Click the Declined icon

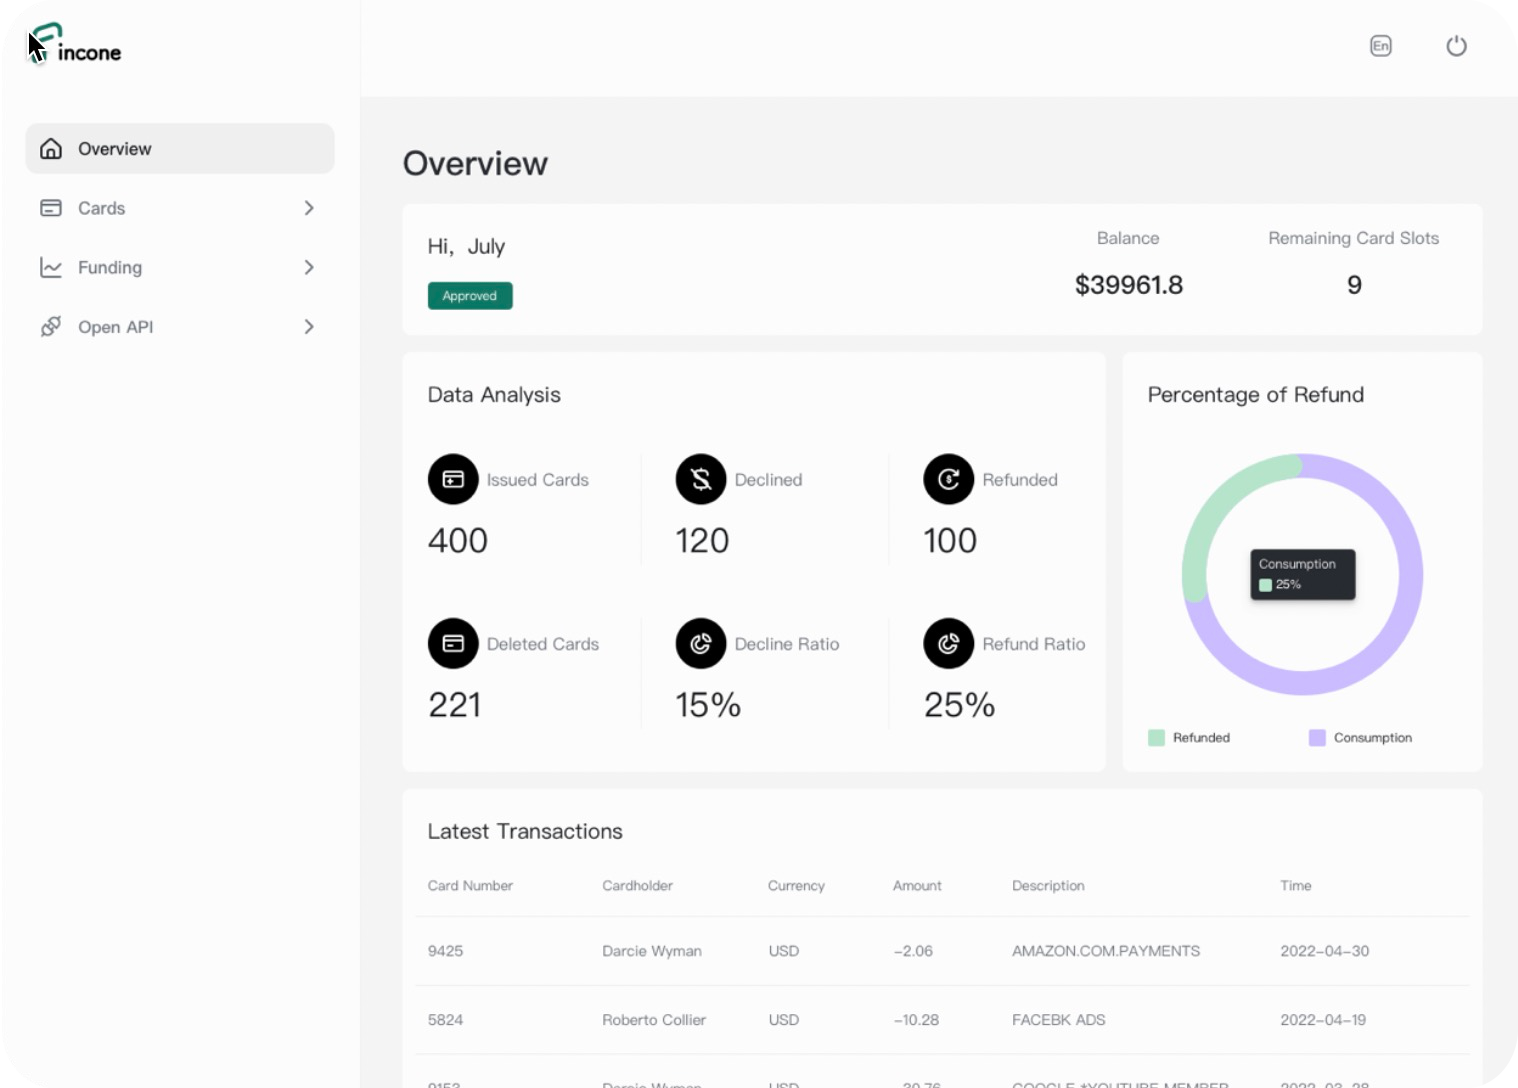click(x=701, y=479)
